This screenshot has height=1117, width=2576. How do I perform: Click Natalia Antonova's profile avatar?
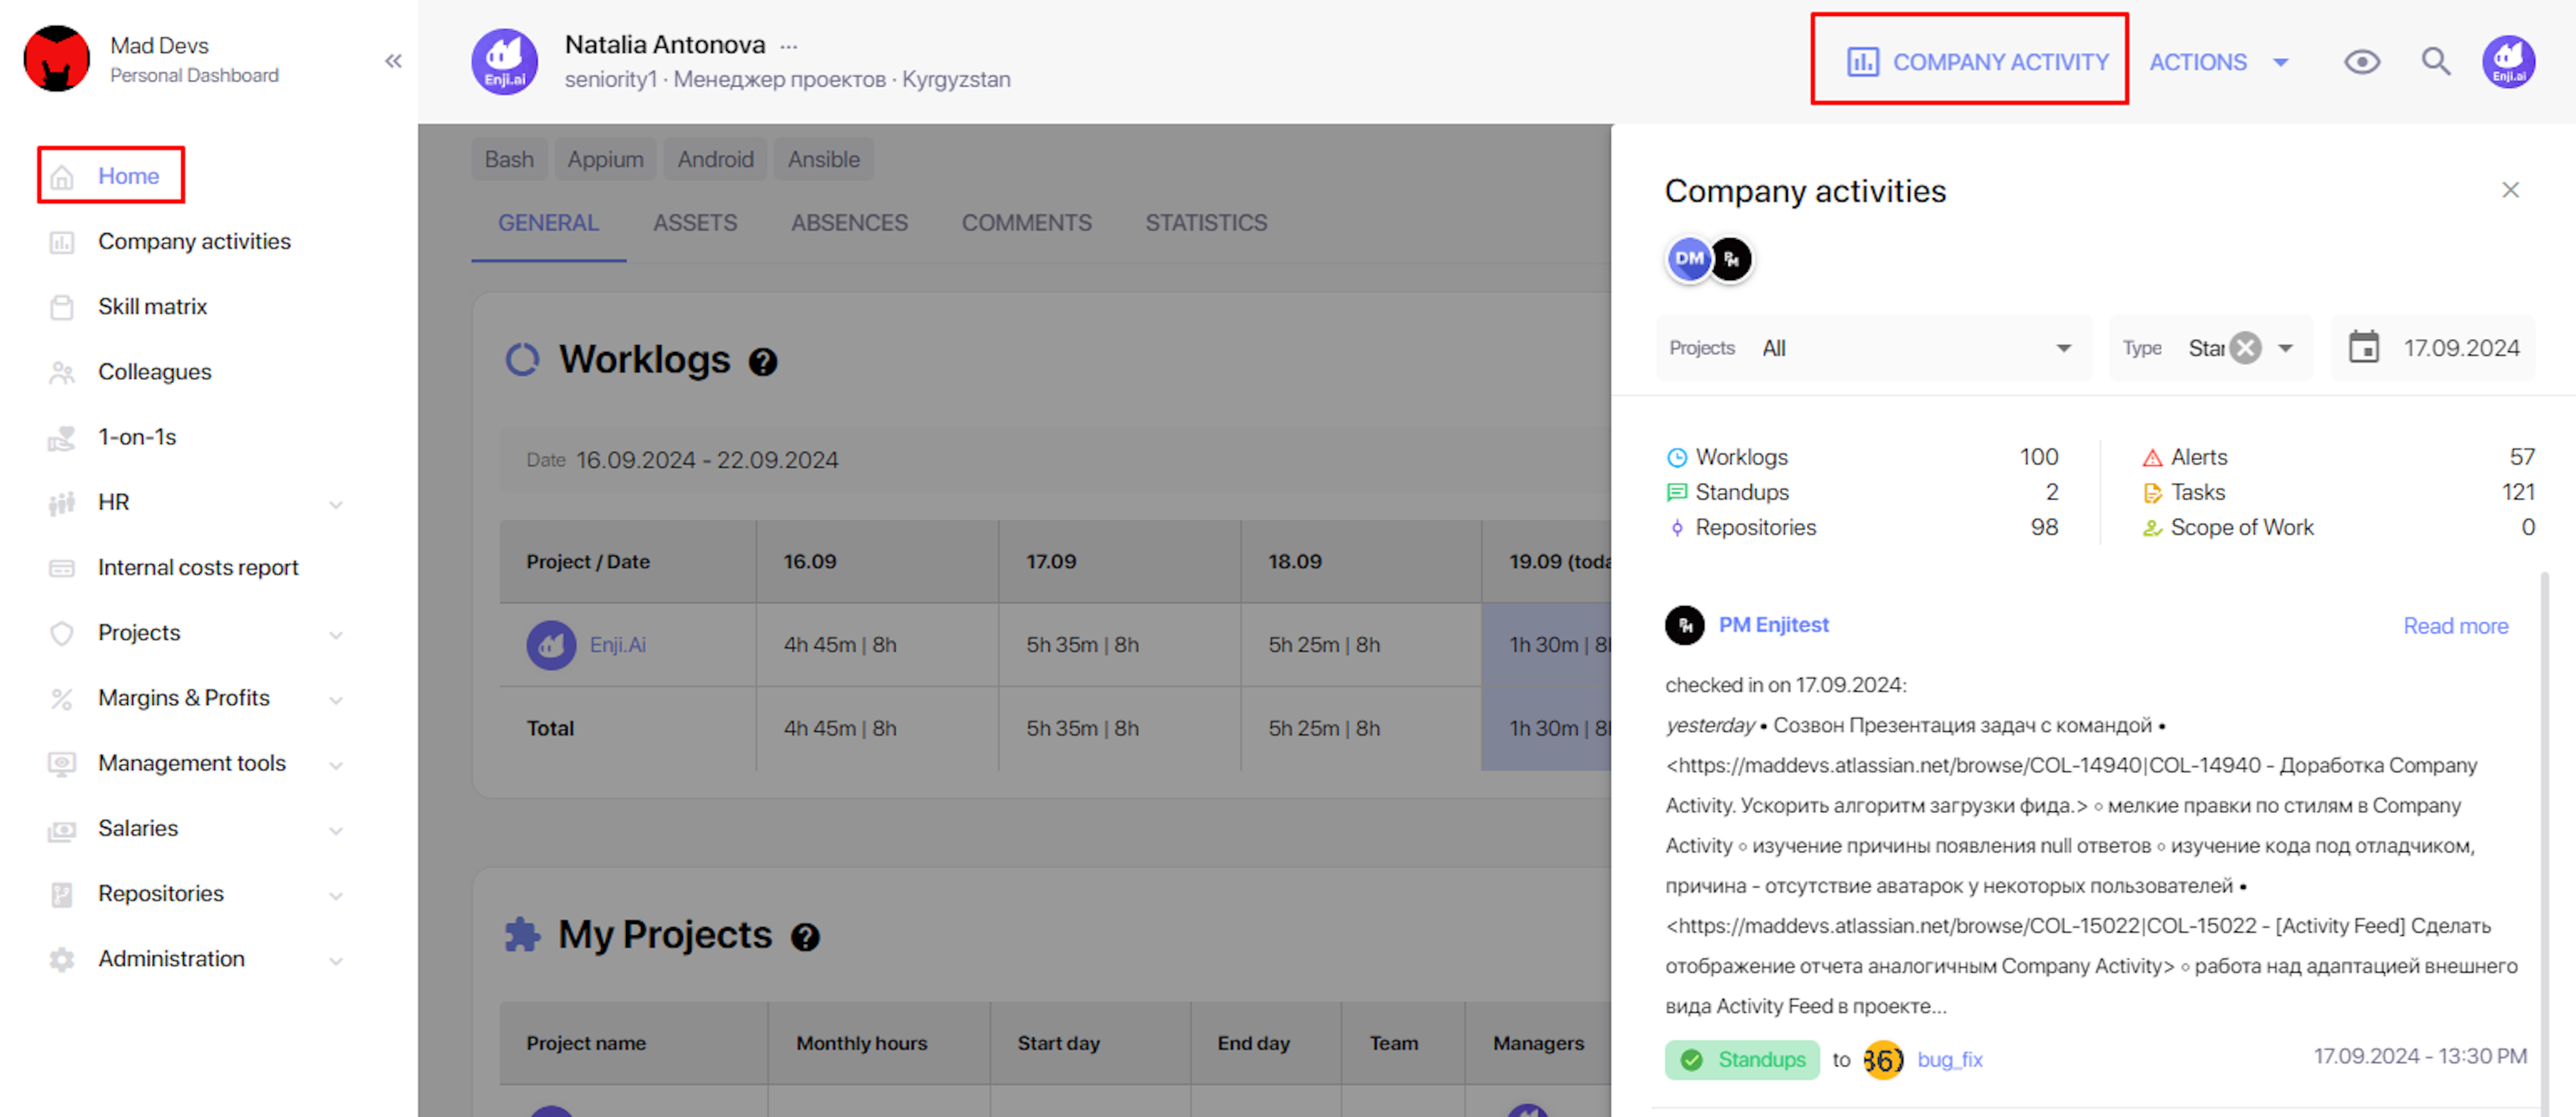(505, 61)
